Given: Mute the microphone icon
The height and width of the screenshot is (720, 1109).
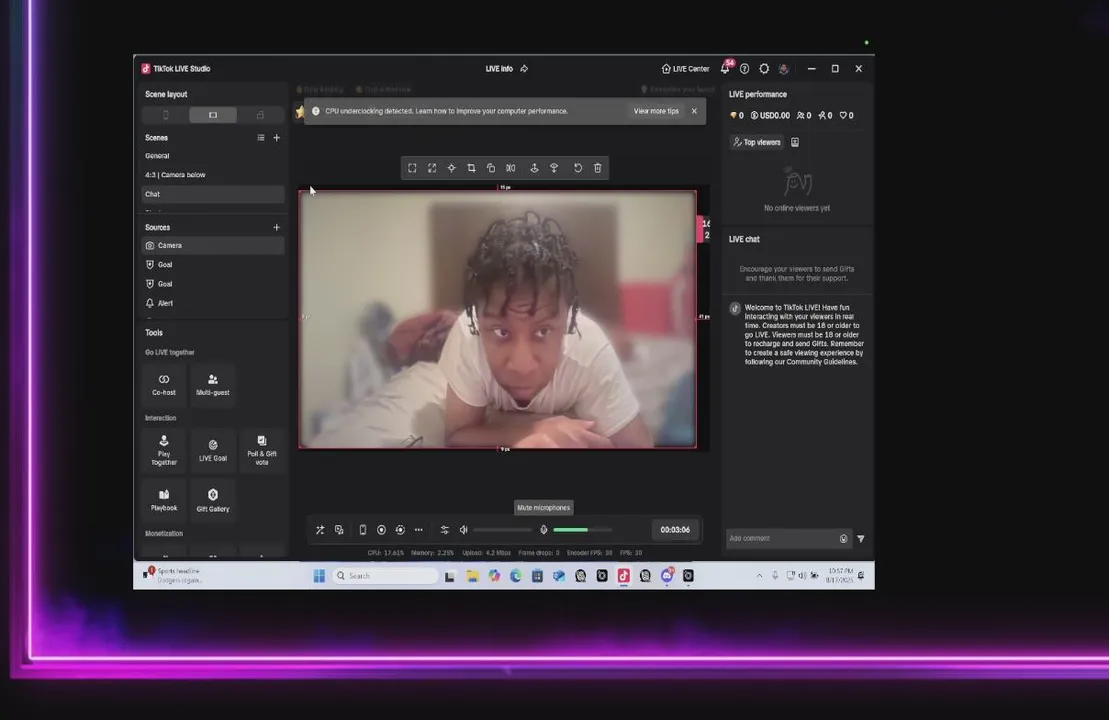Looking at the screenshot, I should tap(543, 530).
